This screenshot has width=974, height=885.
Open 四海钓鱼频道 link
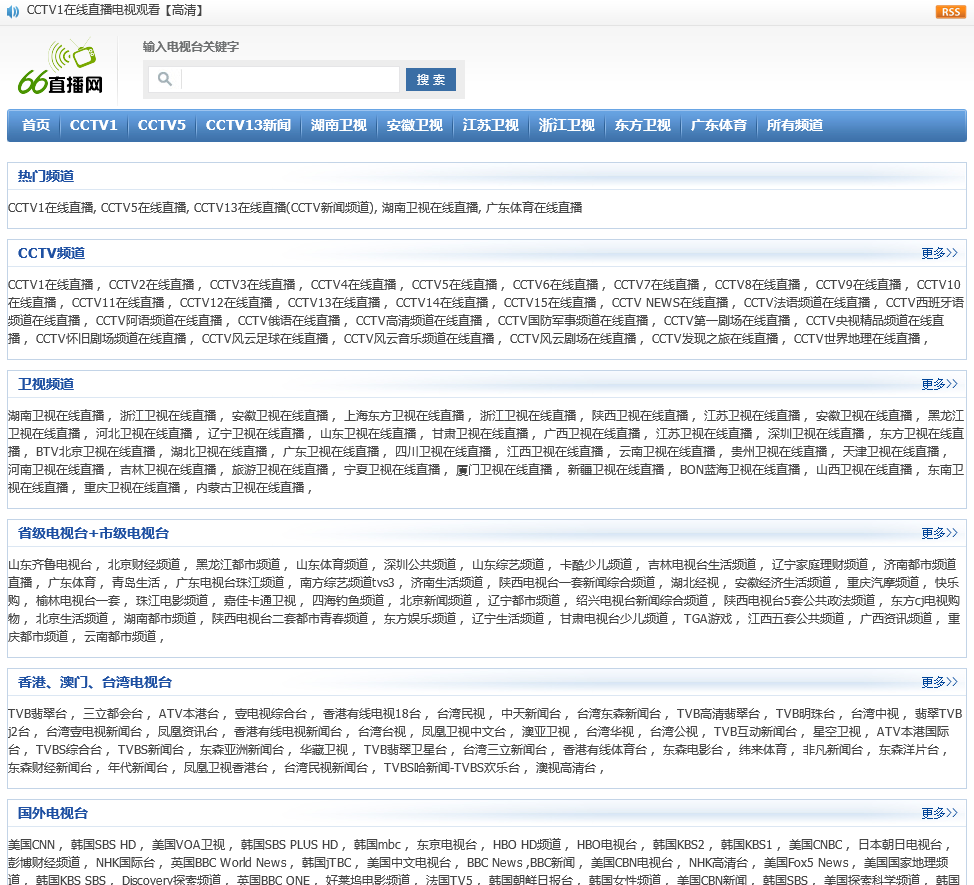(x=348, y=601)
